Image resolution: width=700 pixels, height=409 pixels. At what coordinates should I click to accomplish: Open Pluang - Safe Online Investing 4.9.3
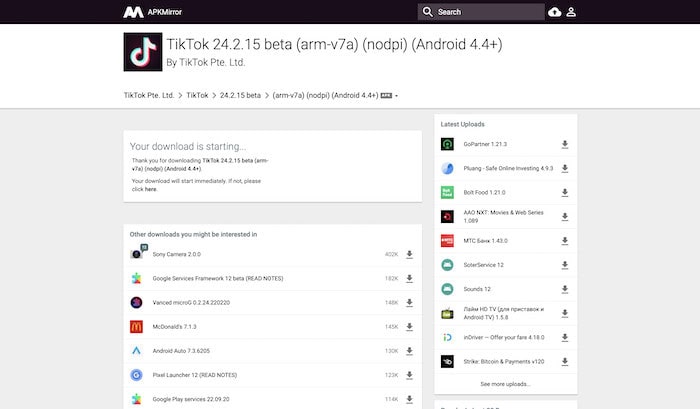coord(508,168)
